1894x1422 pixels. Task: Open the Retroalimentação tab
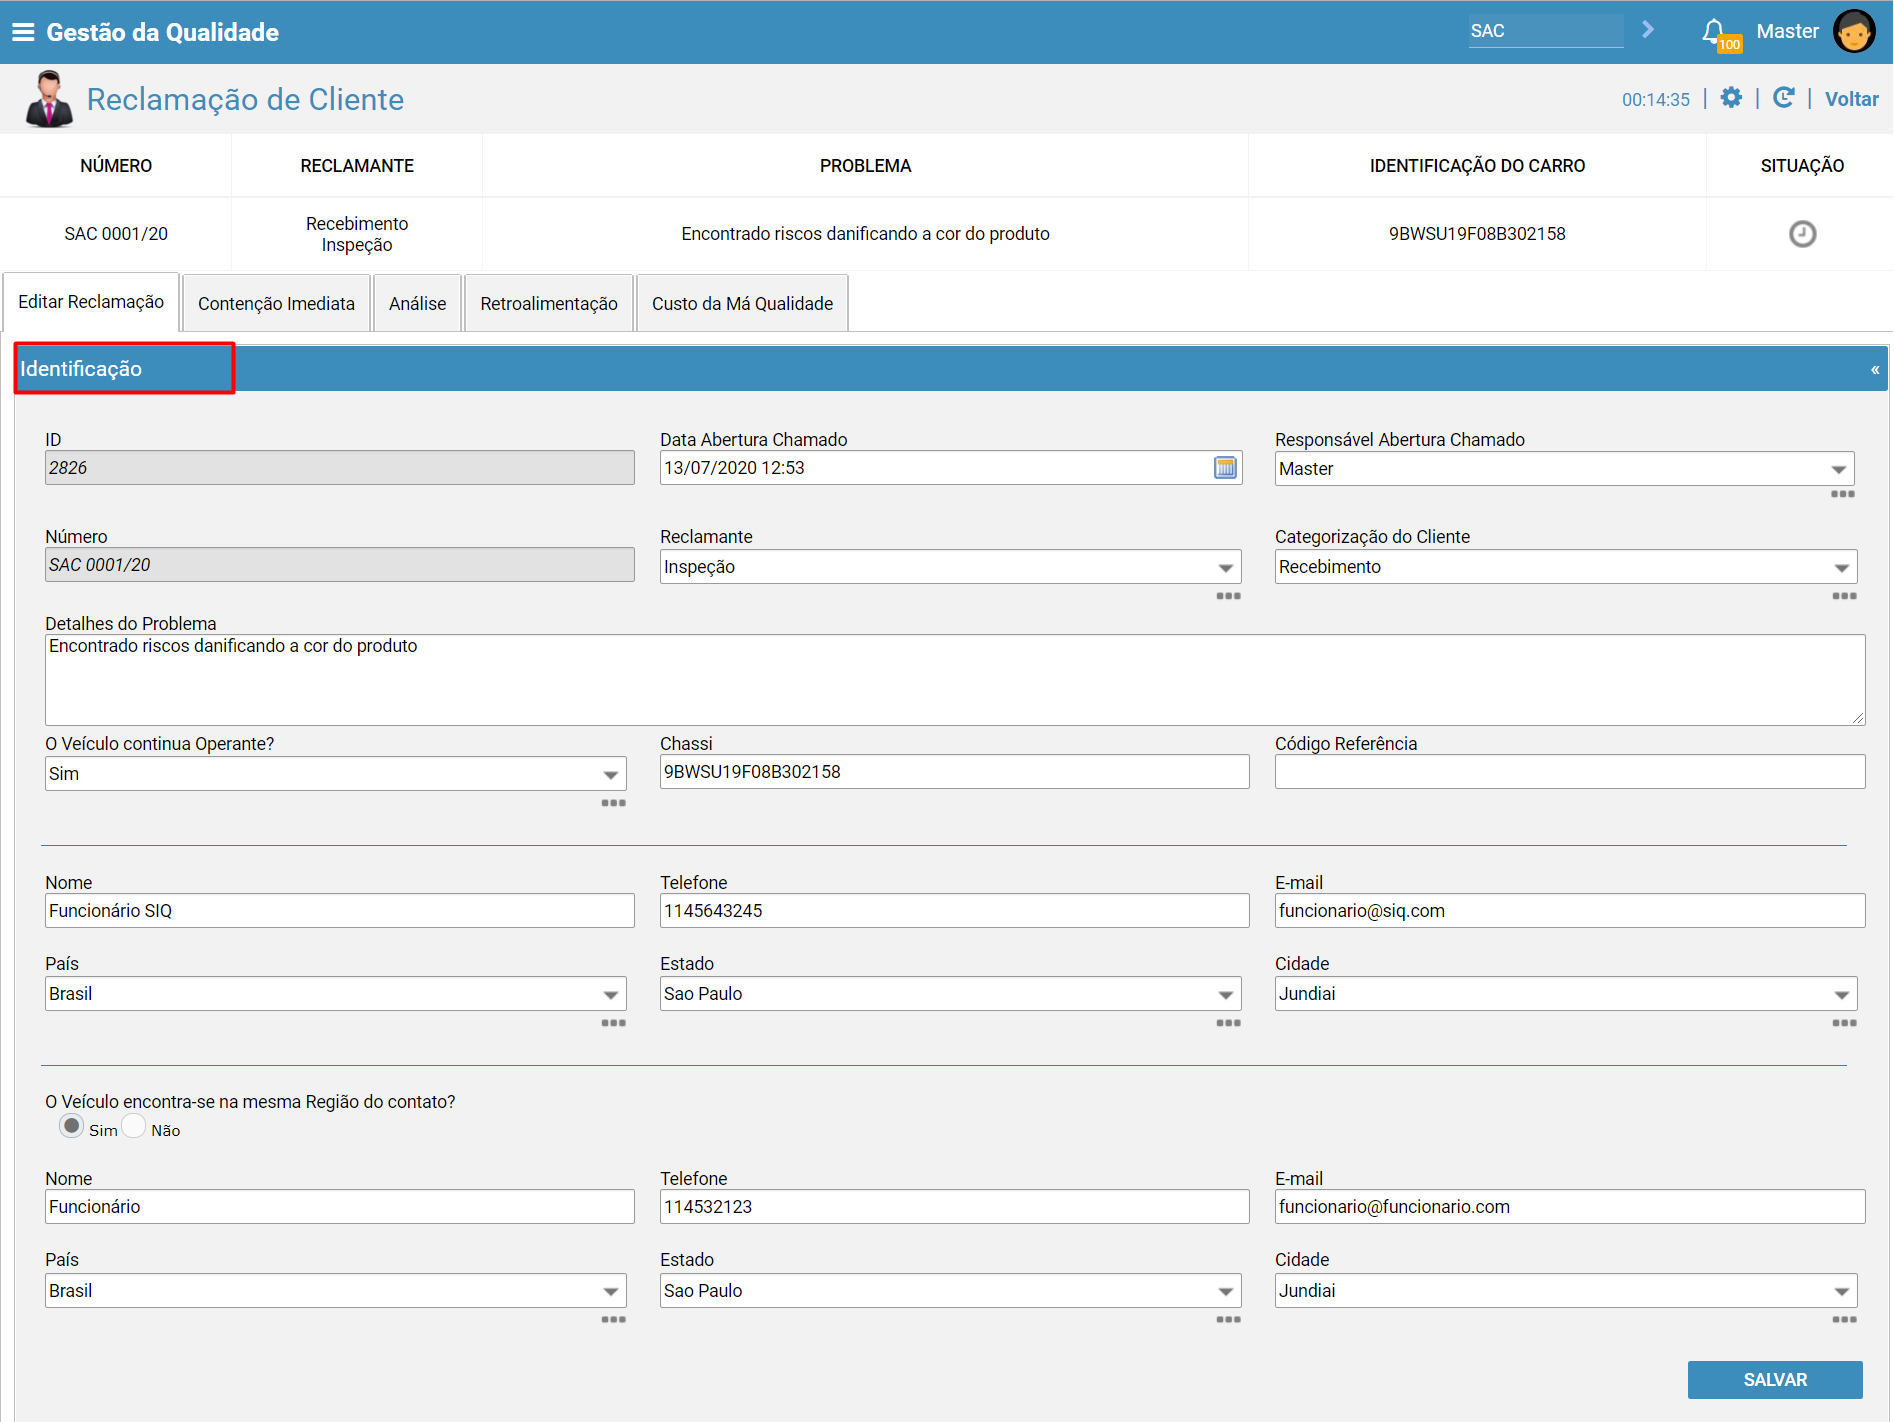pyautogui.click(x=549, y=304)
